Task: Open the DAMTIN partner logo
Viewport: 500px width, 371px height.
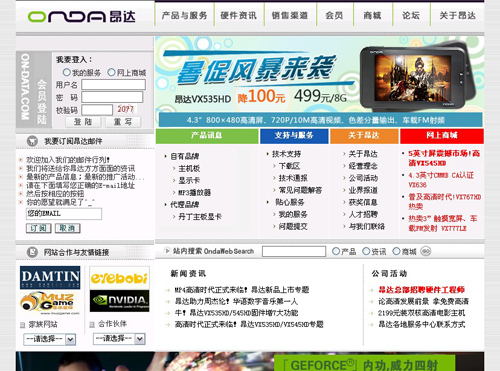Action: pyautogui.click(x=50, y=277)
